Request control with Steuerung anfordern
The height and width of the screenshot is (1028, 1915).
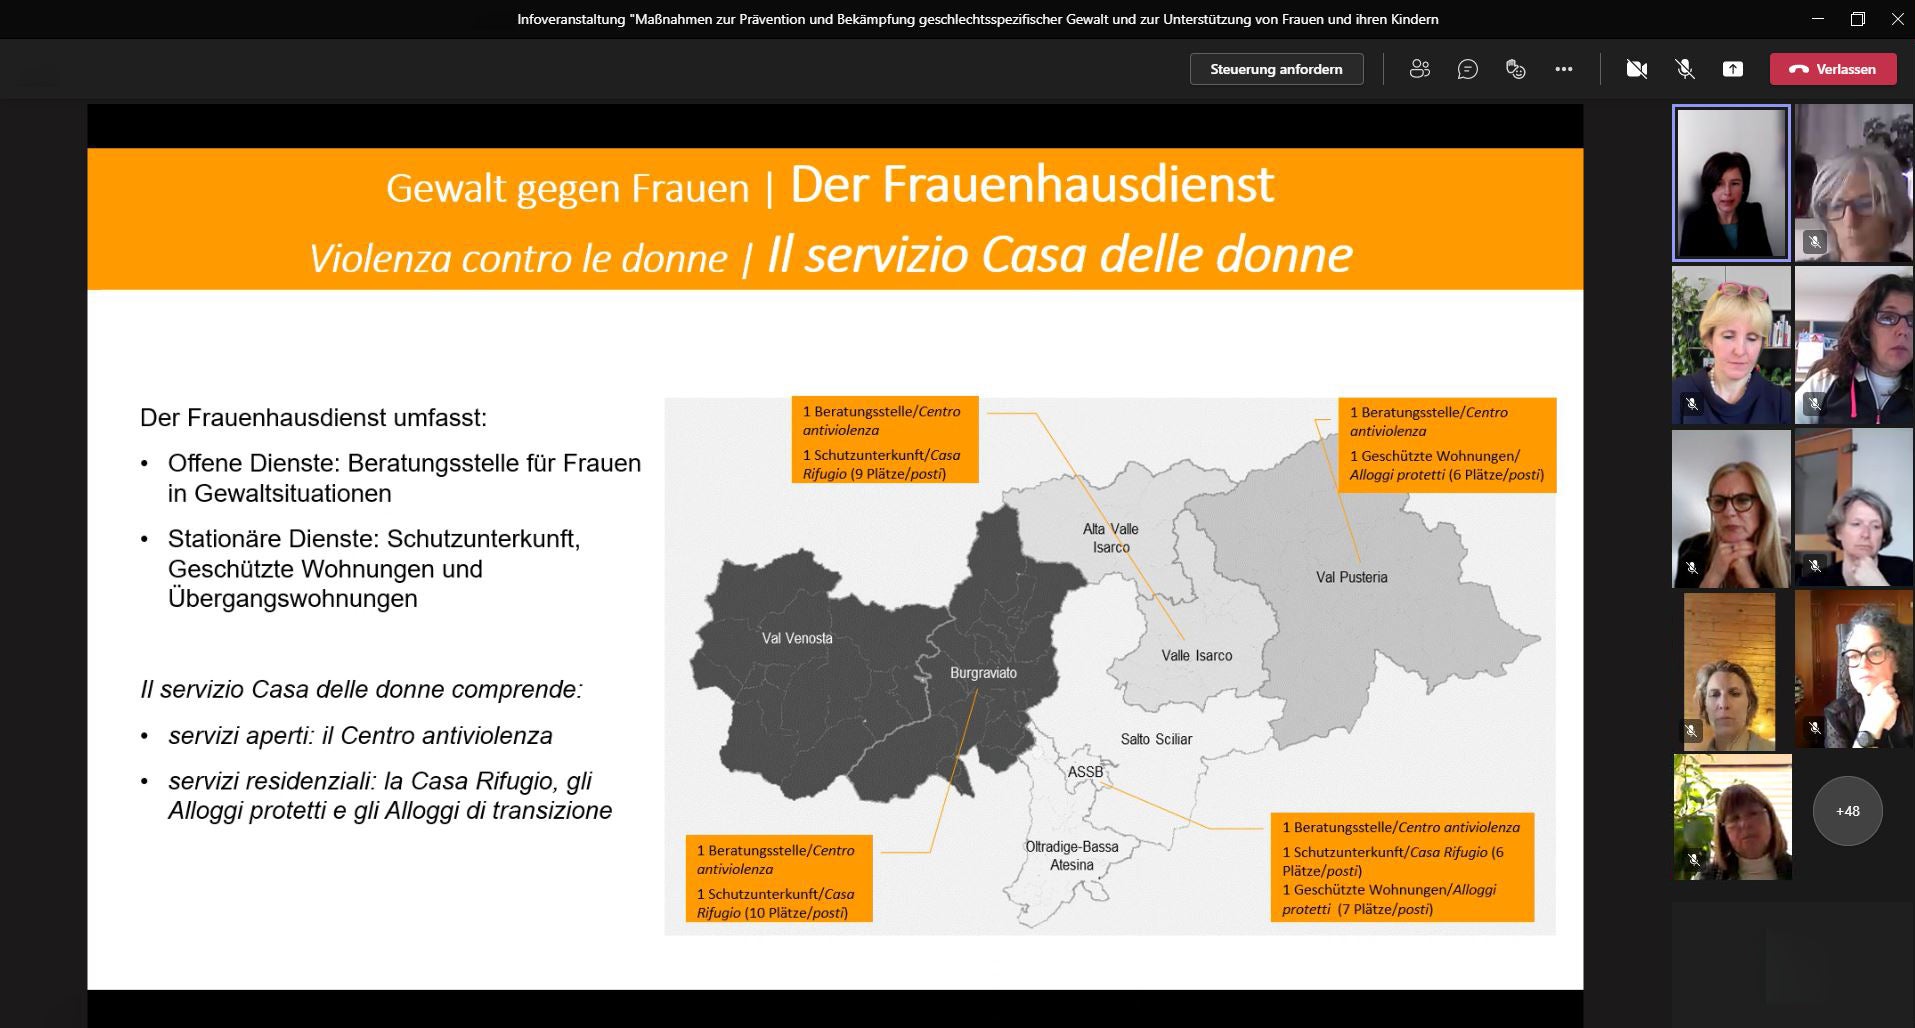1276,69
